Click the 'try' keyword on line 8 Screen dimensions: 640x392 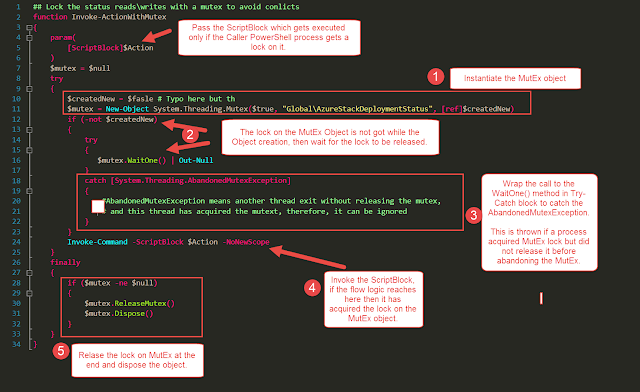tap(56, 78)
